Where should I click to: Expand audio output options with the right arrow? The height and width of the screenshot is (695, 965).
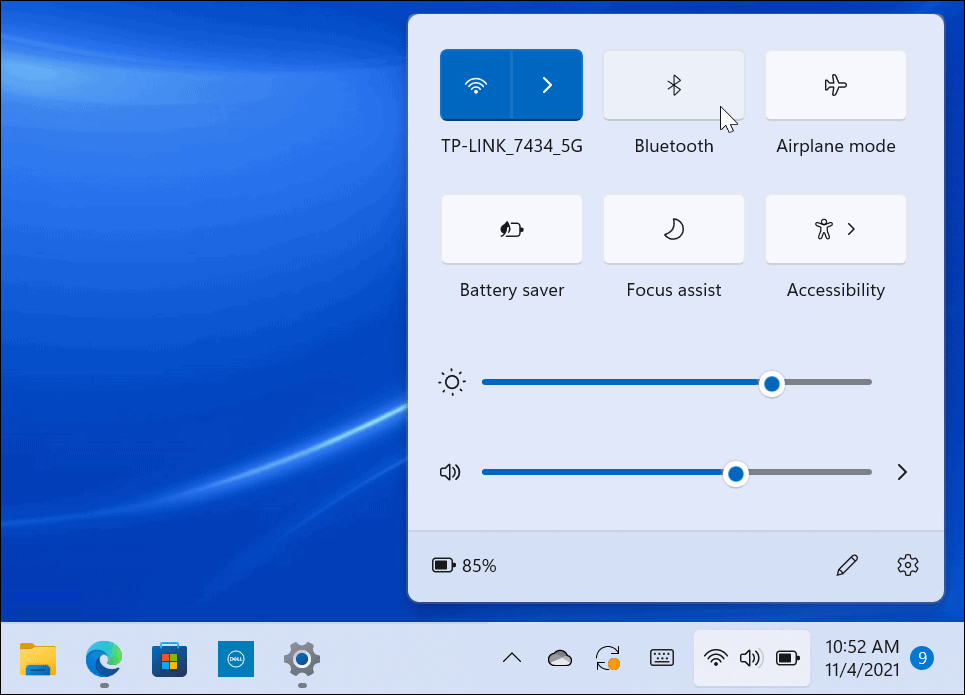901,471
